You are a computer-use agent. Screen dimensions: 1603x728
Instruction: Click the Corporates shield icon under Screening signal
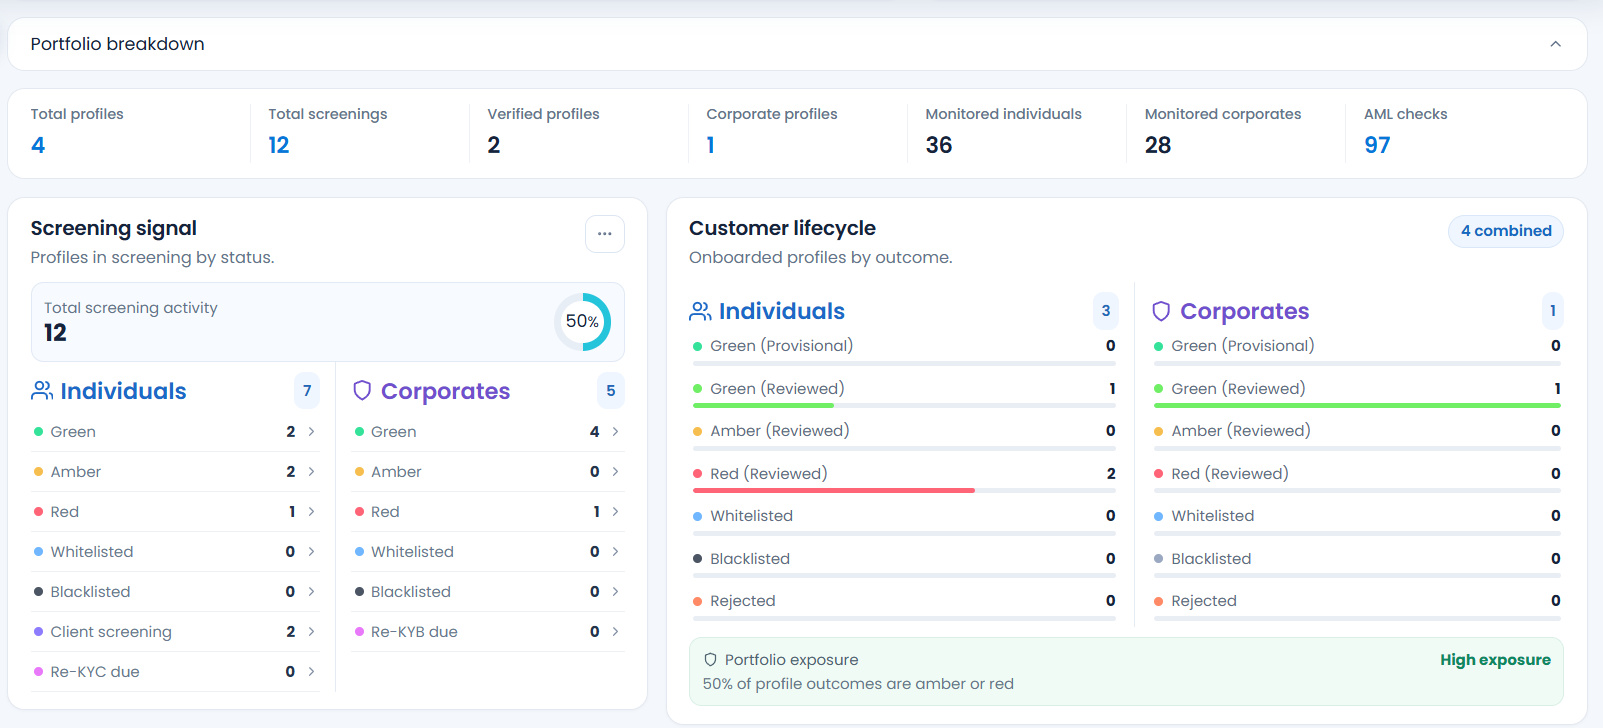(x=362, y=391)
